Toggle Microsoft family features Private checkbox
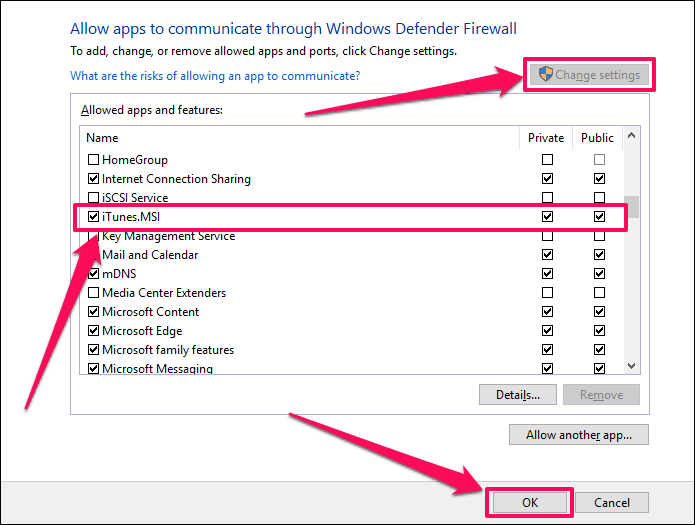 tap(547, 350)
